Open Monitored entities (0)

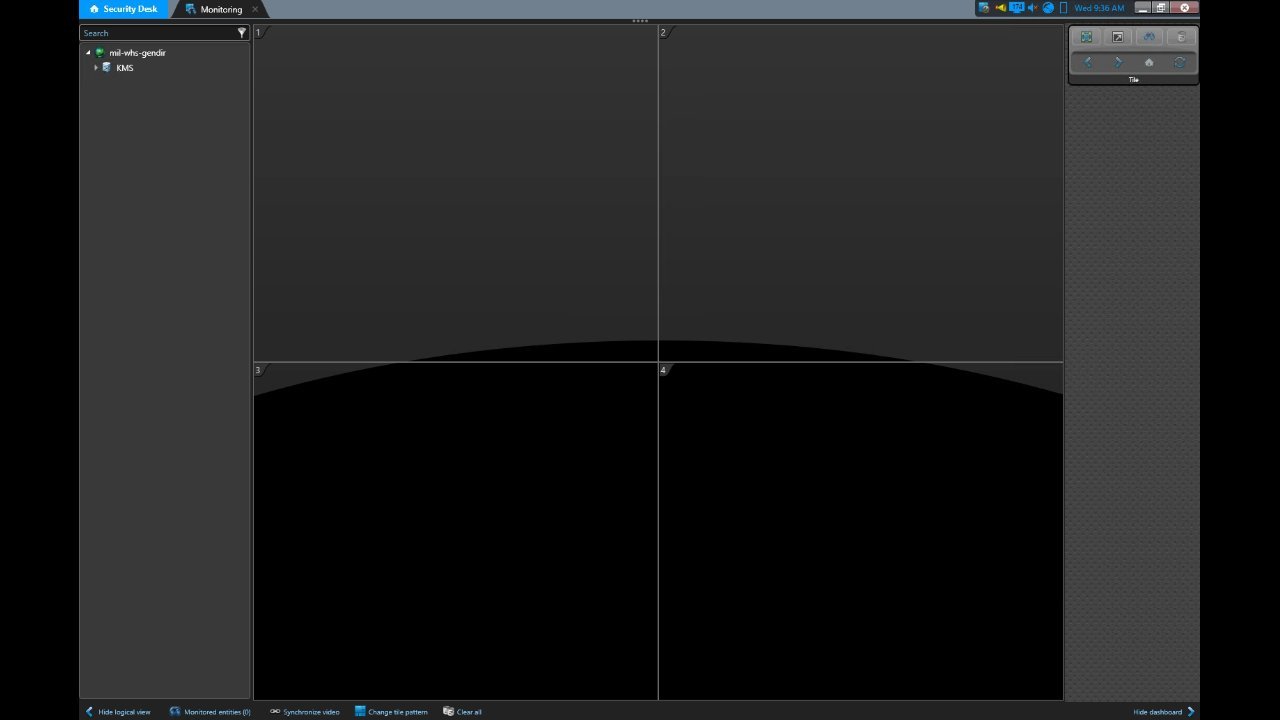click(x=210, y=712)
